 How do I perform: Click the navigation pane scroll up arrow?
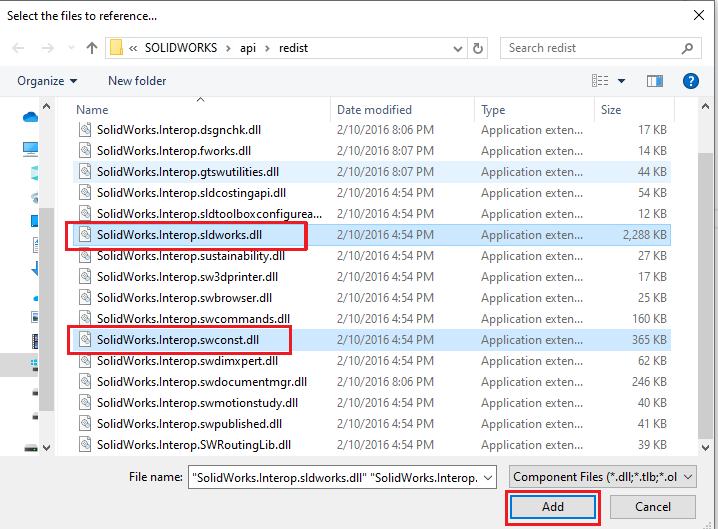(46, 107)
